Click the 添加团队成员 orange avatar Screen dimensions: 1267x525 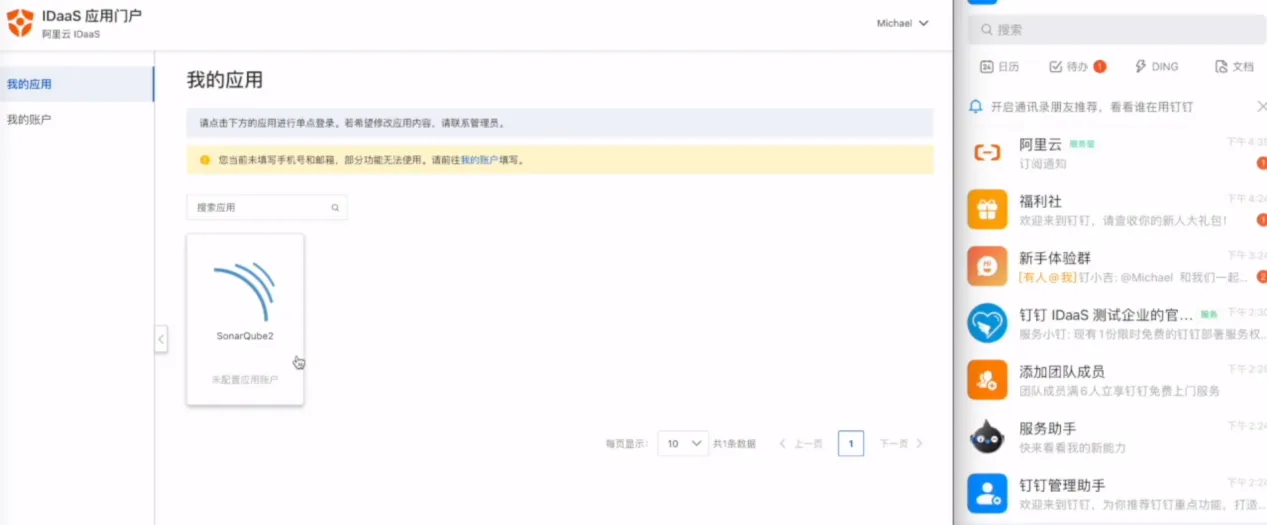987,380
